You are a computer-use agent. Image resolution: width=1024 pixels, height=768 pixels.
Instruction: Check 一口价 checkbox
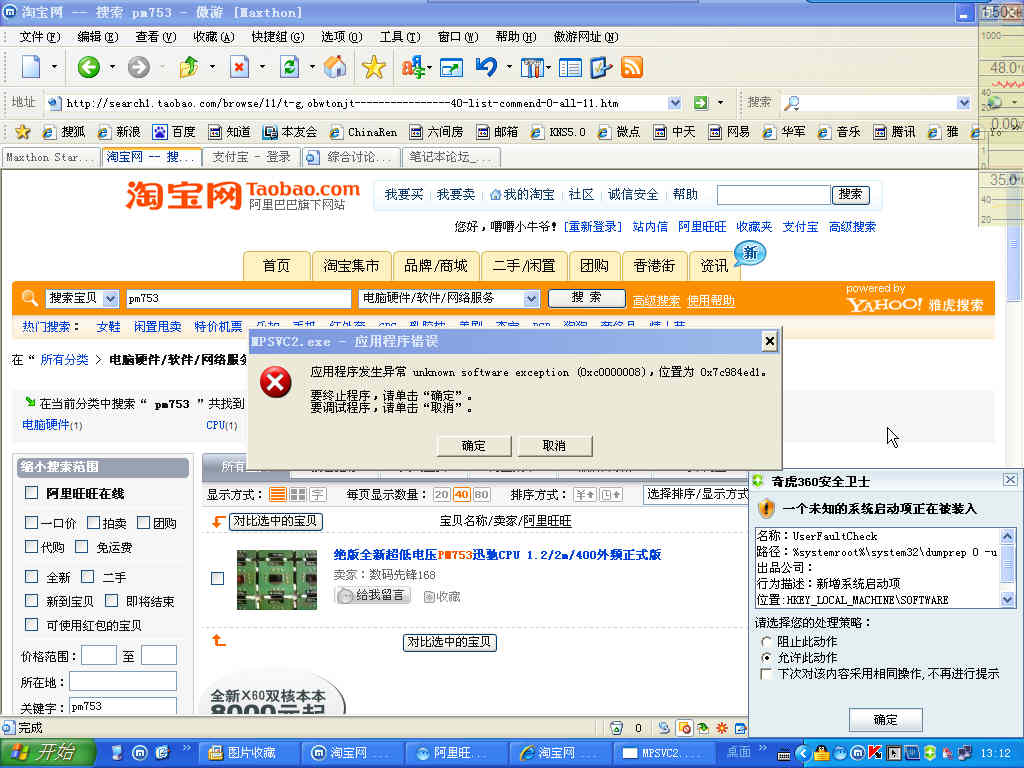pyautogui.click(x=31, y=522)
